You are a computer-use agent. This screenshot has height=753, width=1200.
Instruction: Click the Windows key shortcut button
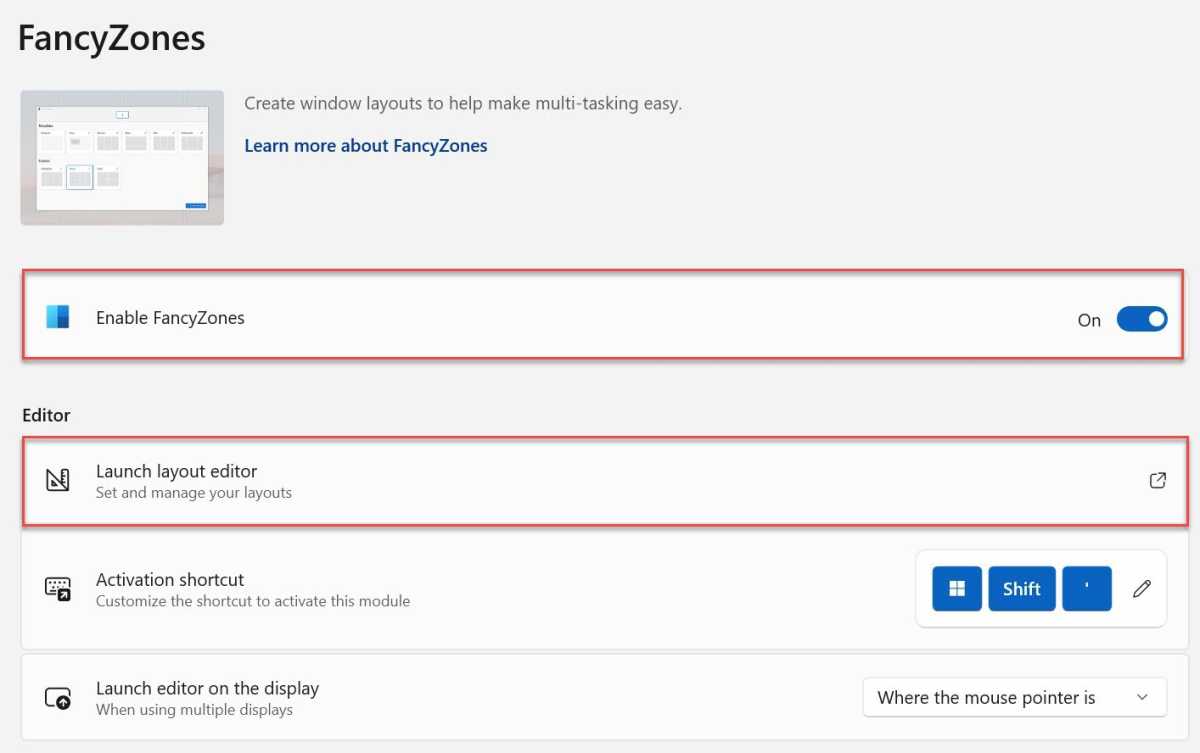[957, 589]
